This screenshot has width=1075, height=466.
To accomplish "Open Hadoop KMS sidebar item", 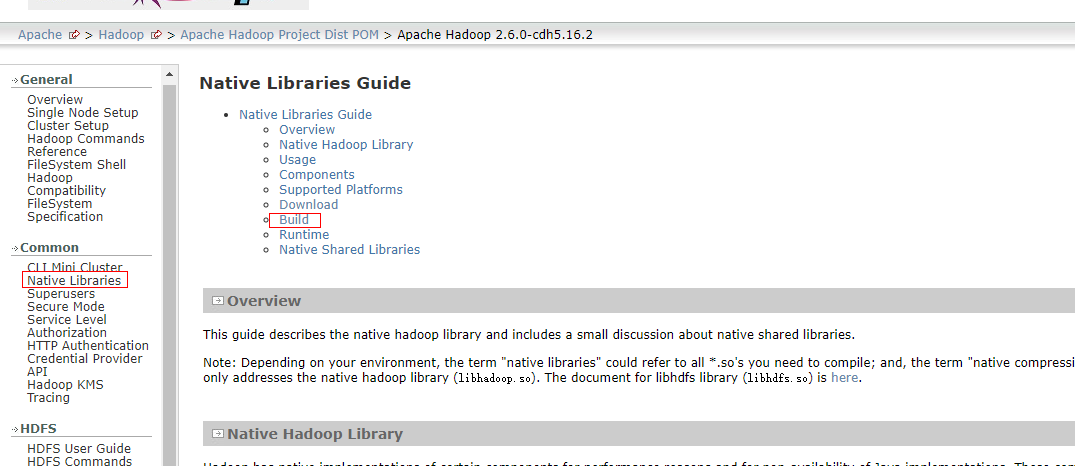I will pyautogui.click(x=65, y=384).
